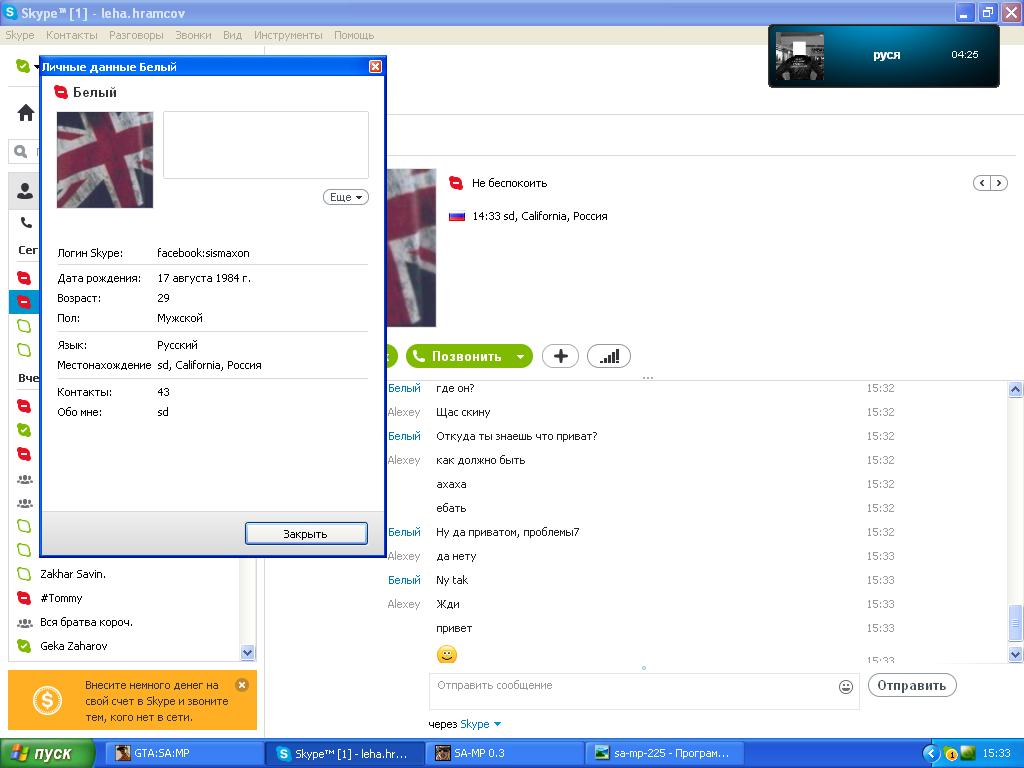Select Geka Zaharov contact
Image resolution: width=1024 pixels, height=768 pixels.
74,646
